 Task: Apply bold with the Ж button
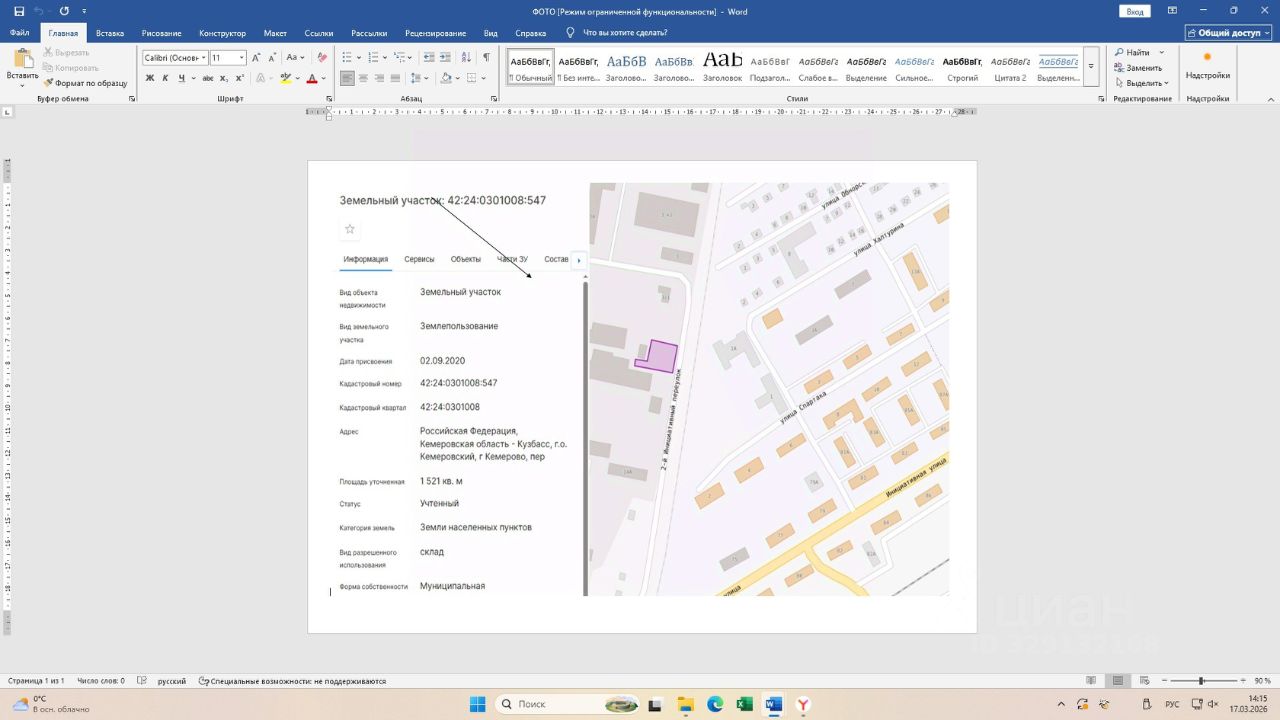(150, 78)
